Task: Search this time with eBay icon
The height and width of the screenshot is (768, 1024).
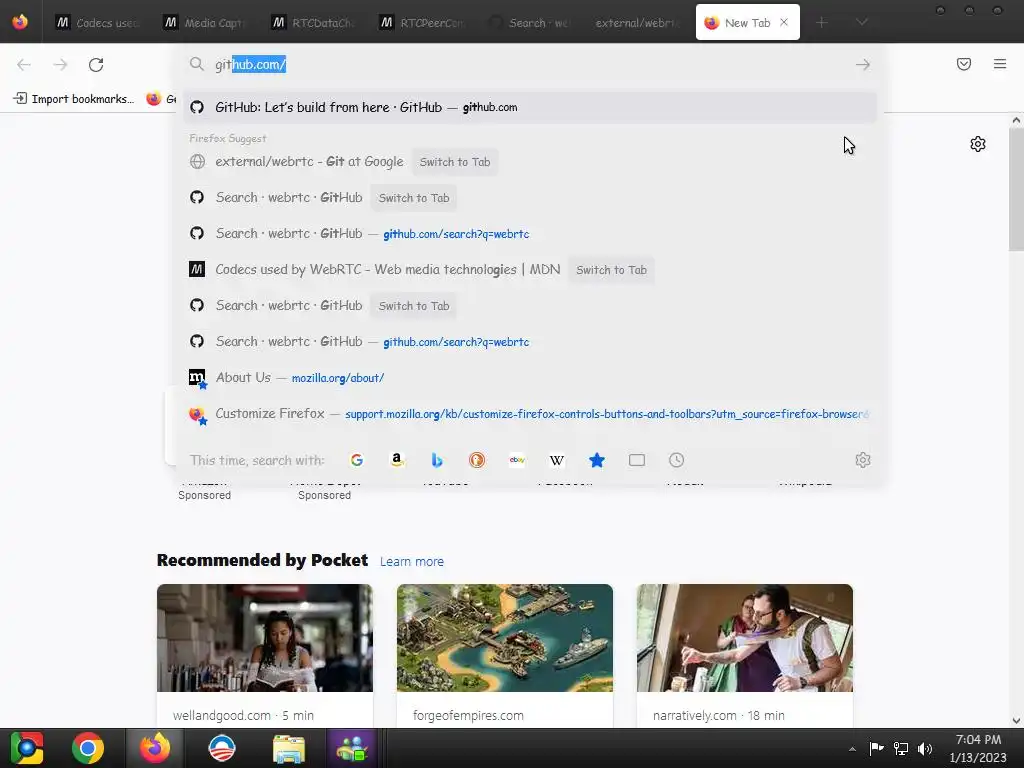Action: [517, 460]
